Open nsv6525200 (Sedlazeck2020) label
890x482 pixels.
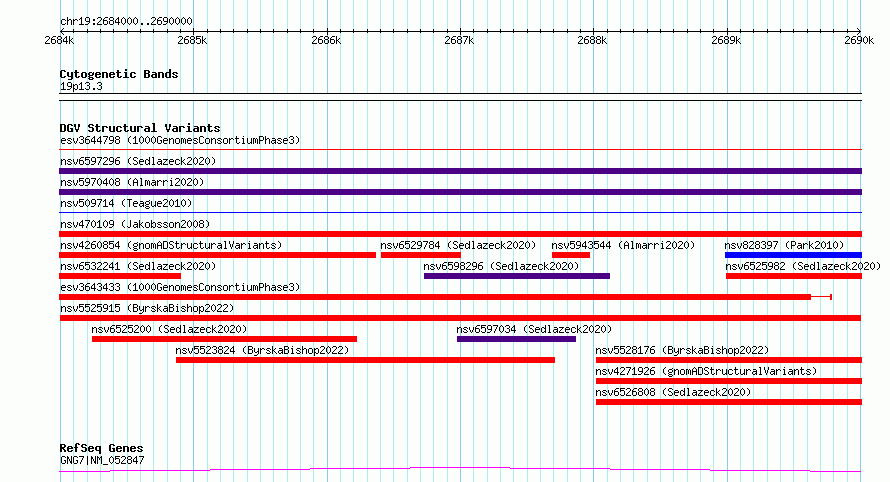tap(169, 329)
